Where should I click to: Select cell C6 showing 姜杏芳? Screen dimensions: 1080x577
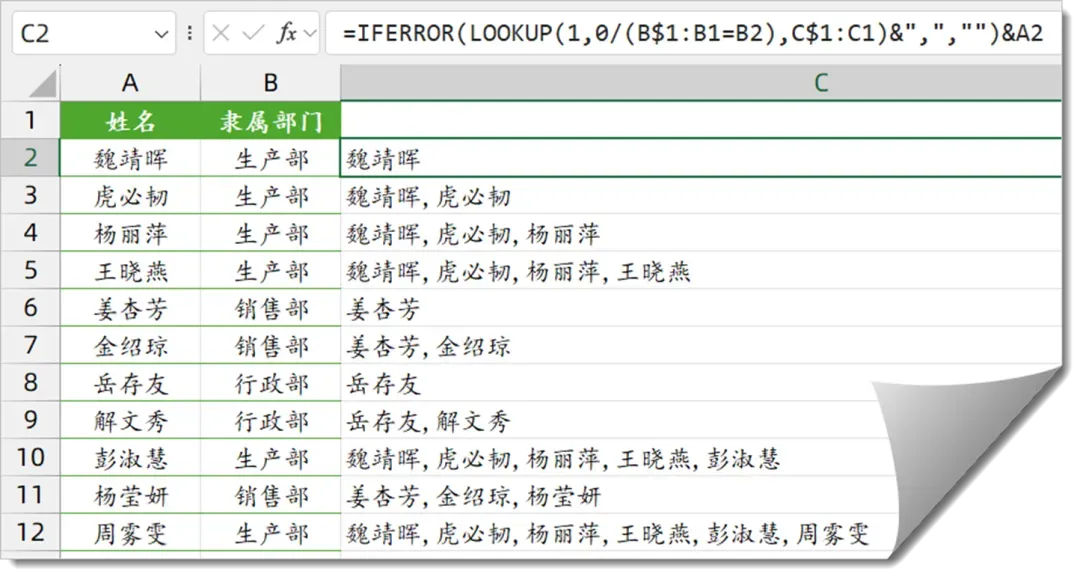tap(700, 308)
